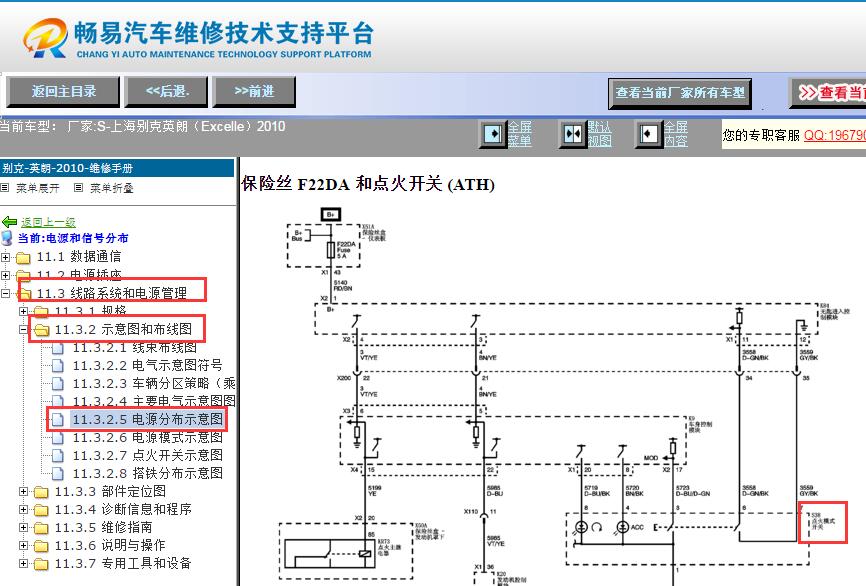Follow the 返回上一级 link
Screen dimensions: 866x586
tap(48, 222)
